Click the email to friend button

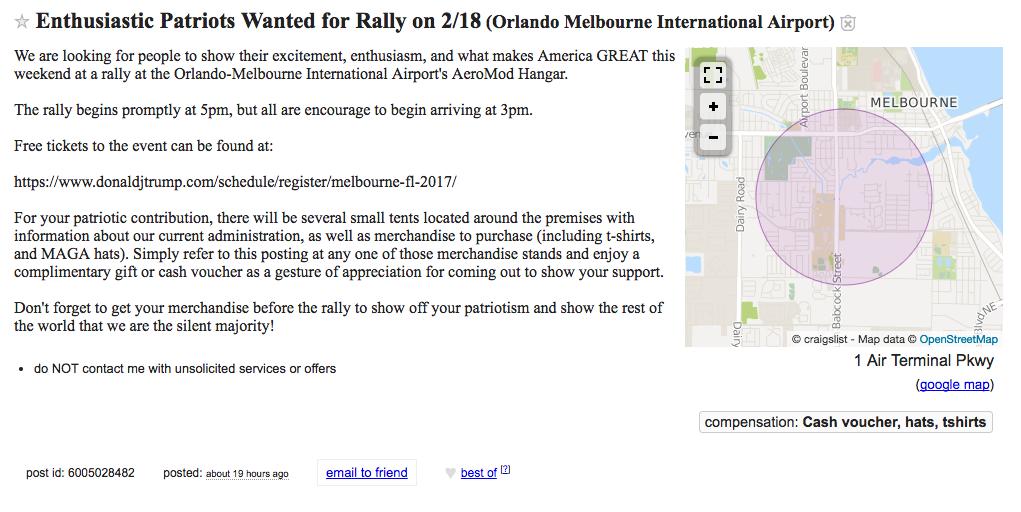[367, 473]
